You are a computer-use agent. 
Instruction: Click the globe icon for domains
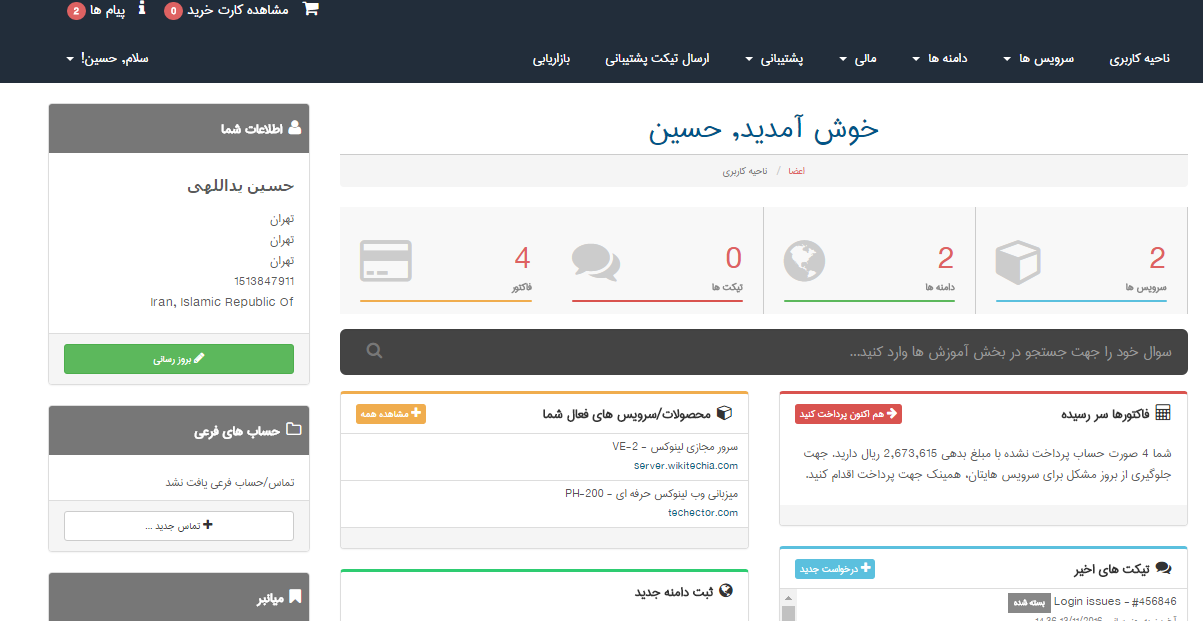pos(805,261)
